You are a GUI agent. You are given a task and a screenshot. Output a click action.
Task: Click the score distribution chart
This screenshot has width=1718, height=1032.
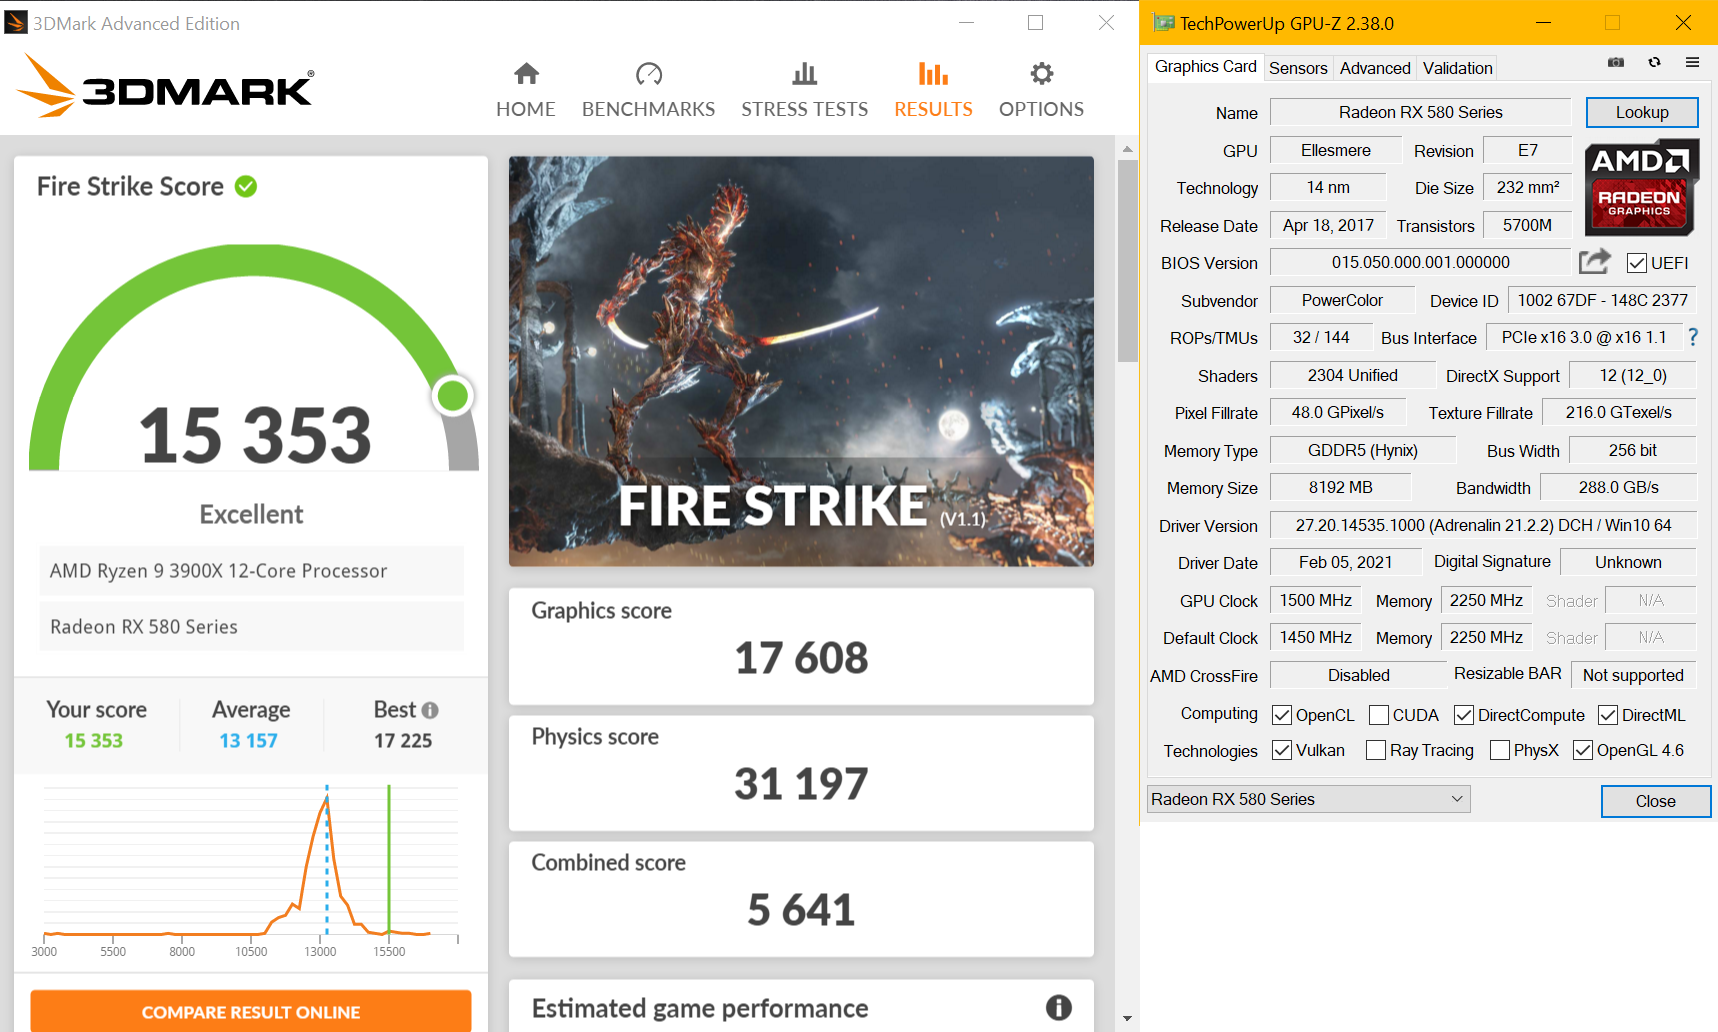[251, 864]
